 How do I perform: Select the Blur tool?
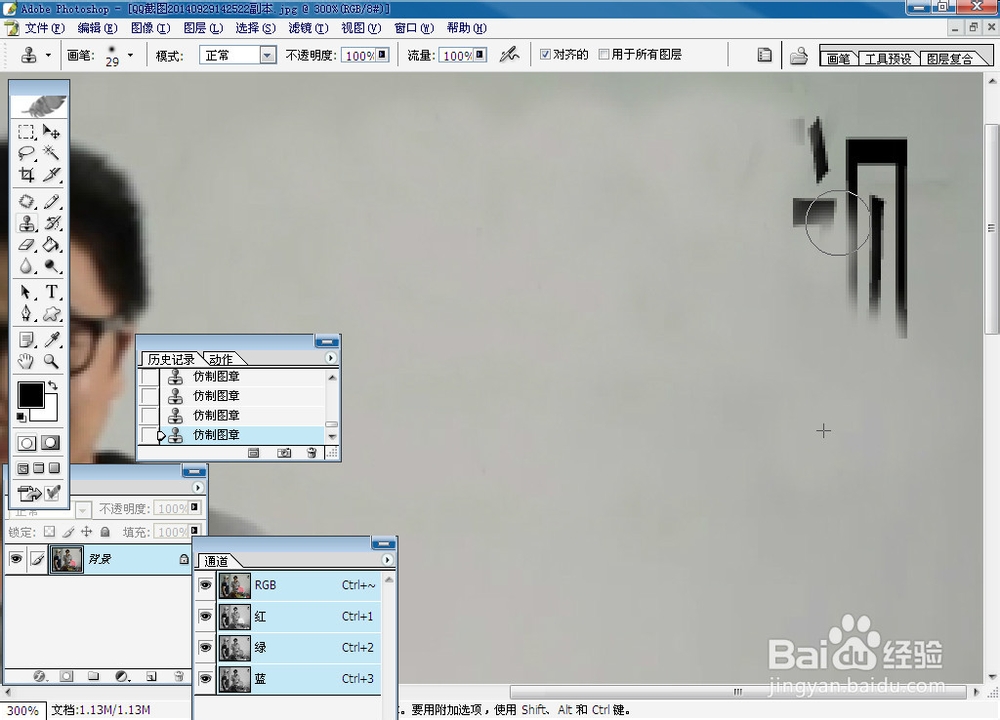[26, 265]
